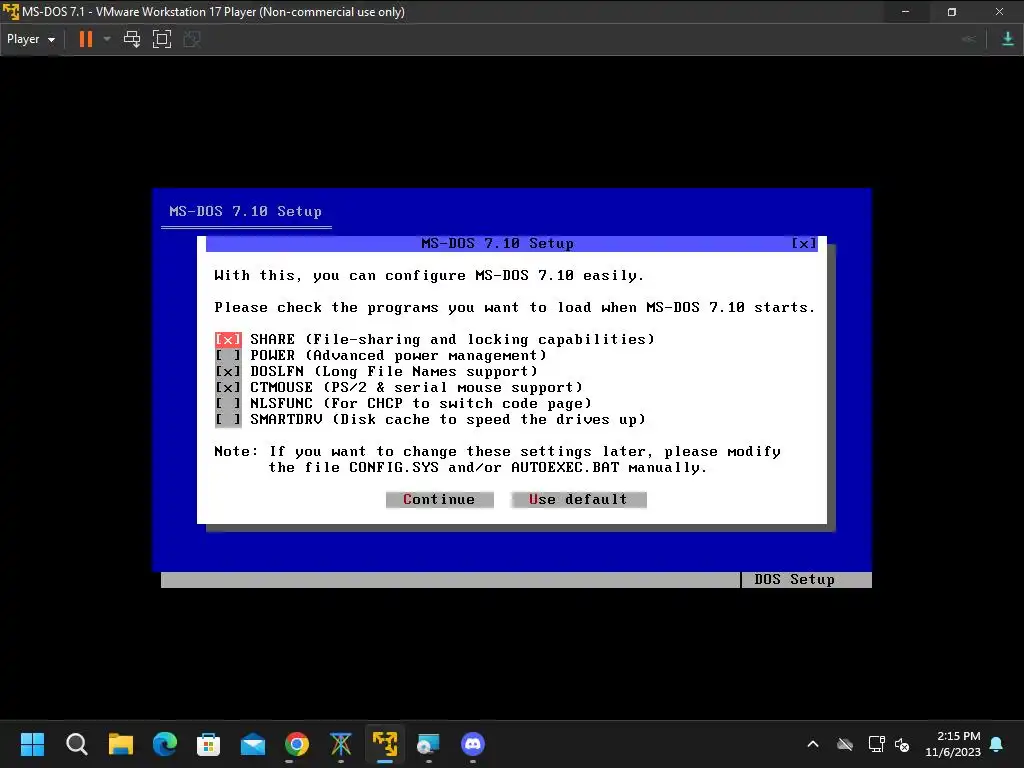Image resolution: width=1024 pixels, height=768 pixels.
Task: Click the cloud sync tray icon
Action: point(845,744)
